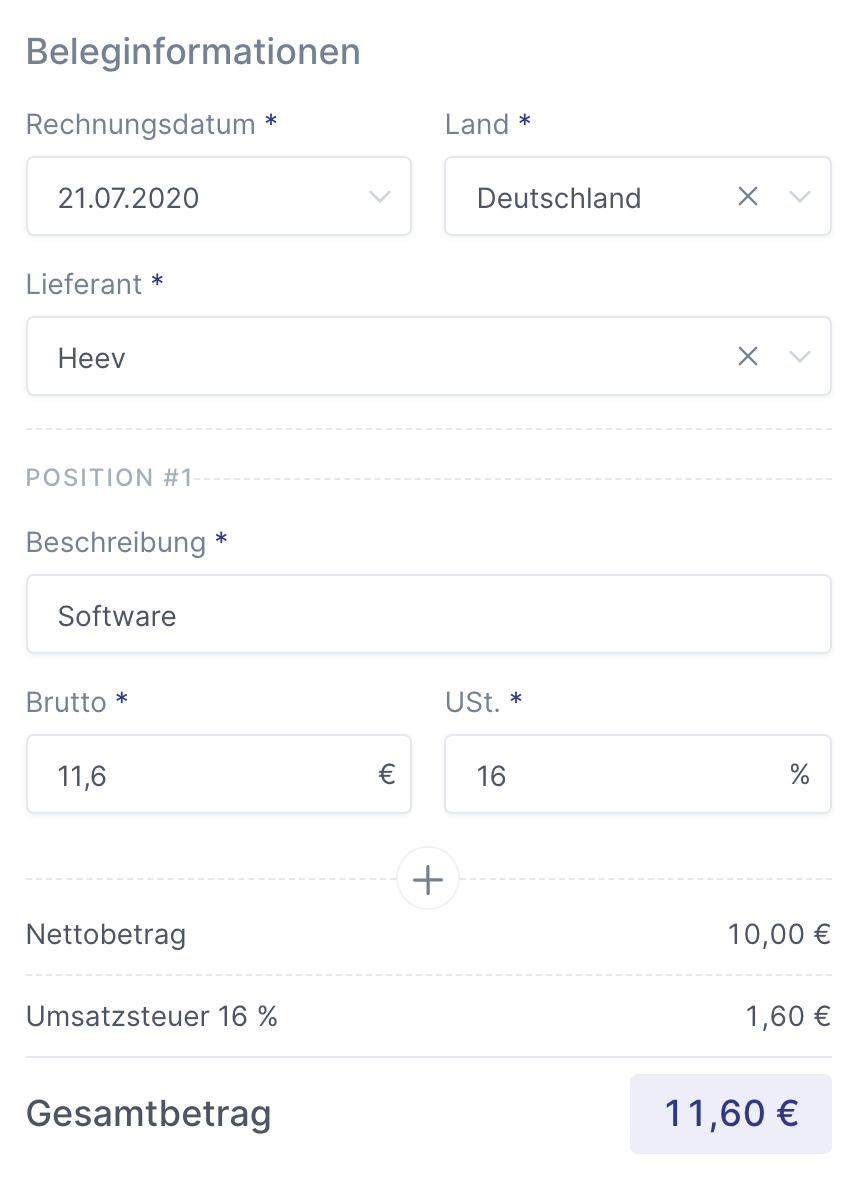This screenshot has width=862, height=1196.
Task: Select the date 21.07.2020 text
Action: tap(129, 198)
